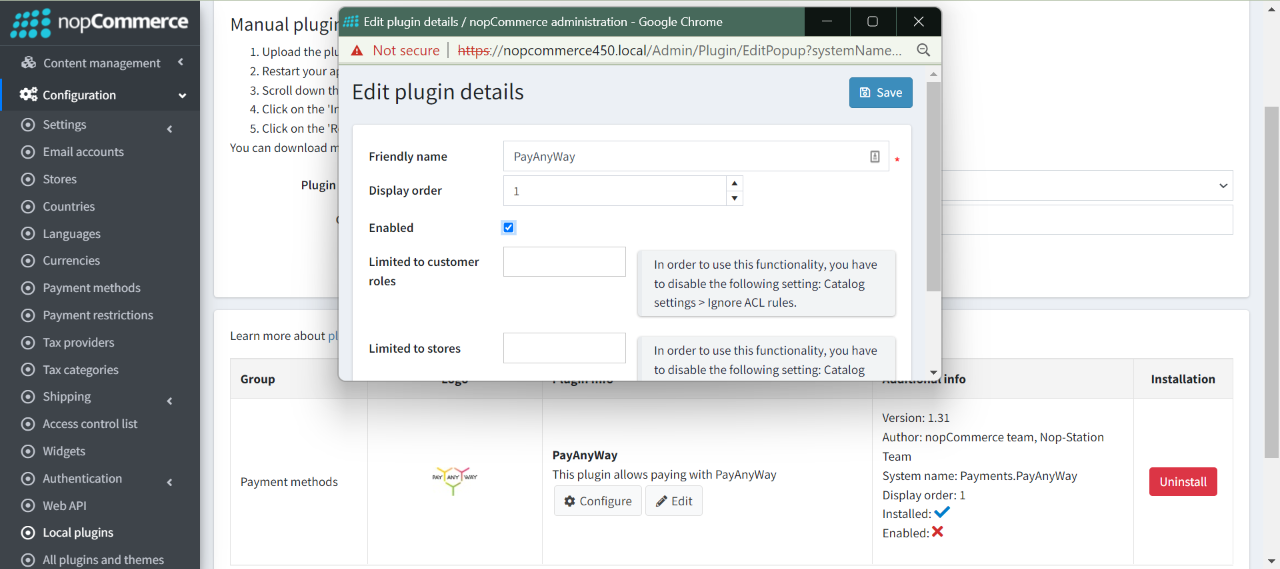Open Limited to customer roles selector

[x=564, y=262]
